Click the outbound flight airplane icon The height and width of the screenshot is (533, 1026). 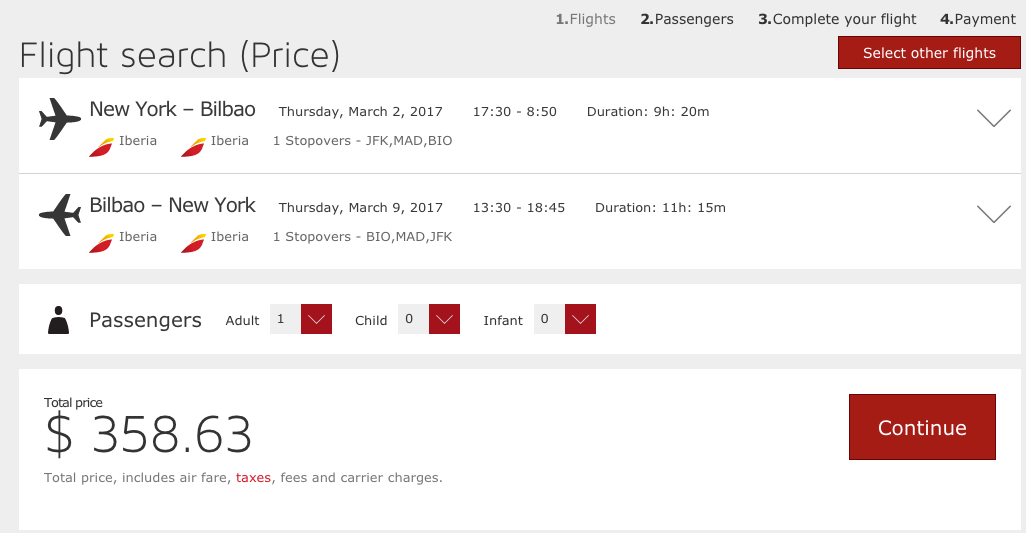click(x=60, y=119)
